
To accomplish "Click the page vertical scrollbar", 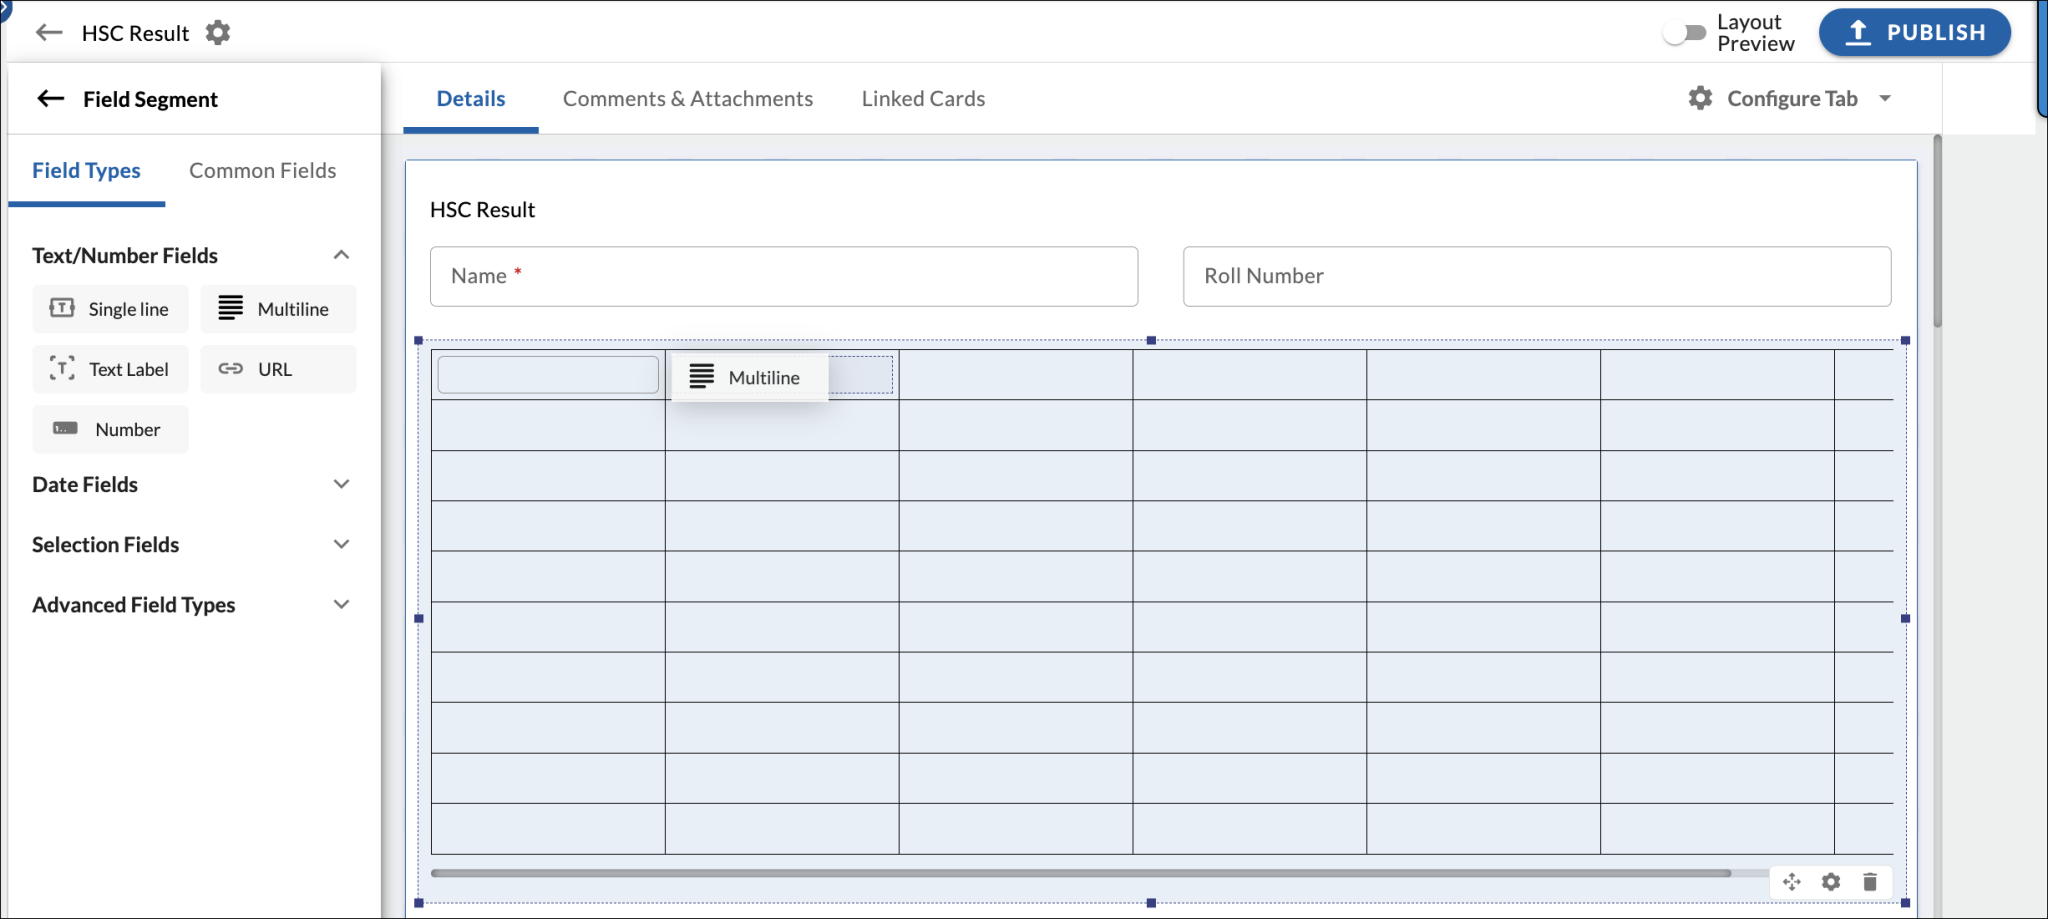I will tap(1937, 230).
